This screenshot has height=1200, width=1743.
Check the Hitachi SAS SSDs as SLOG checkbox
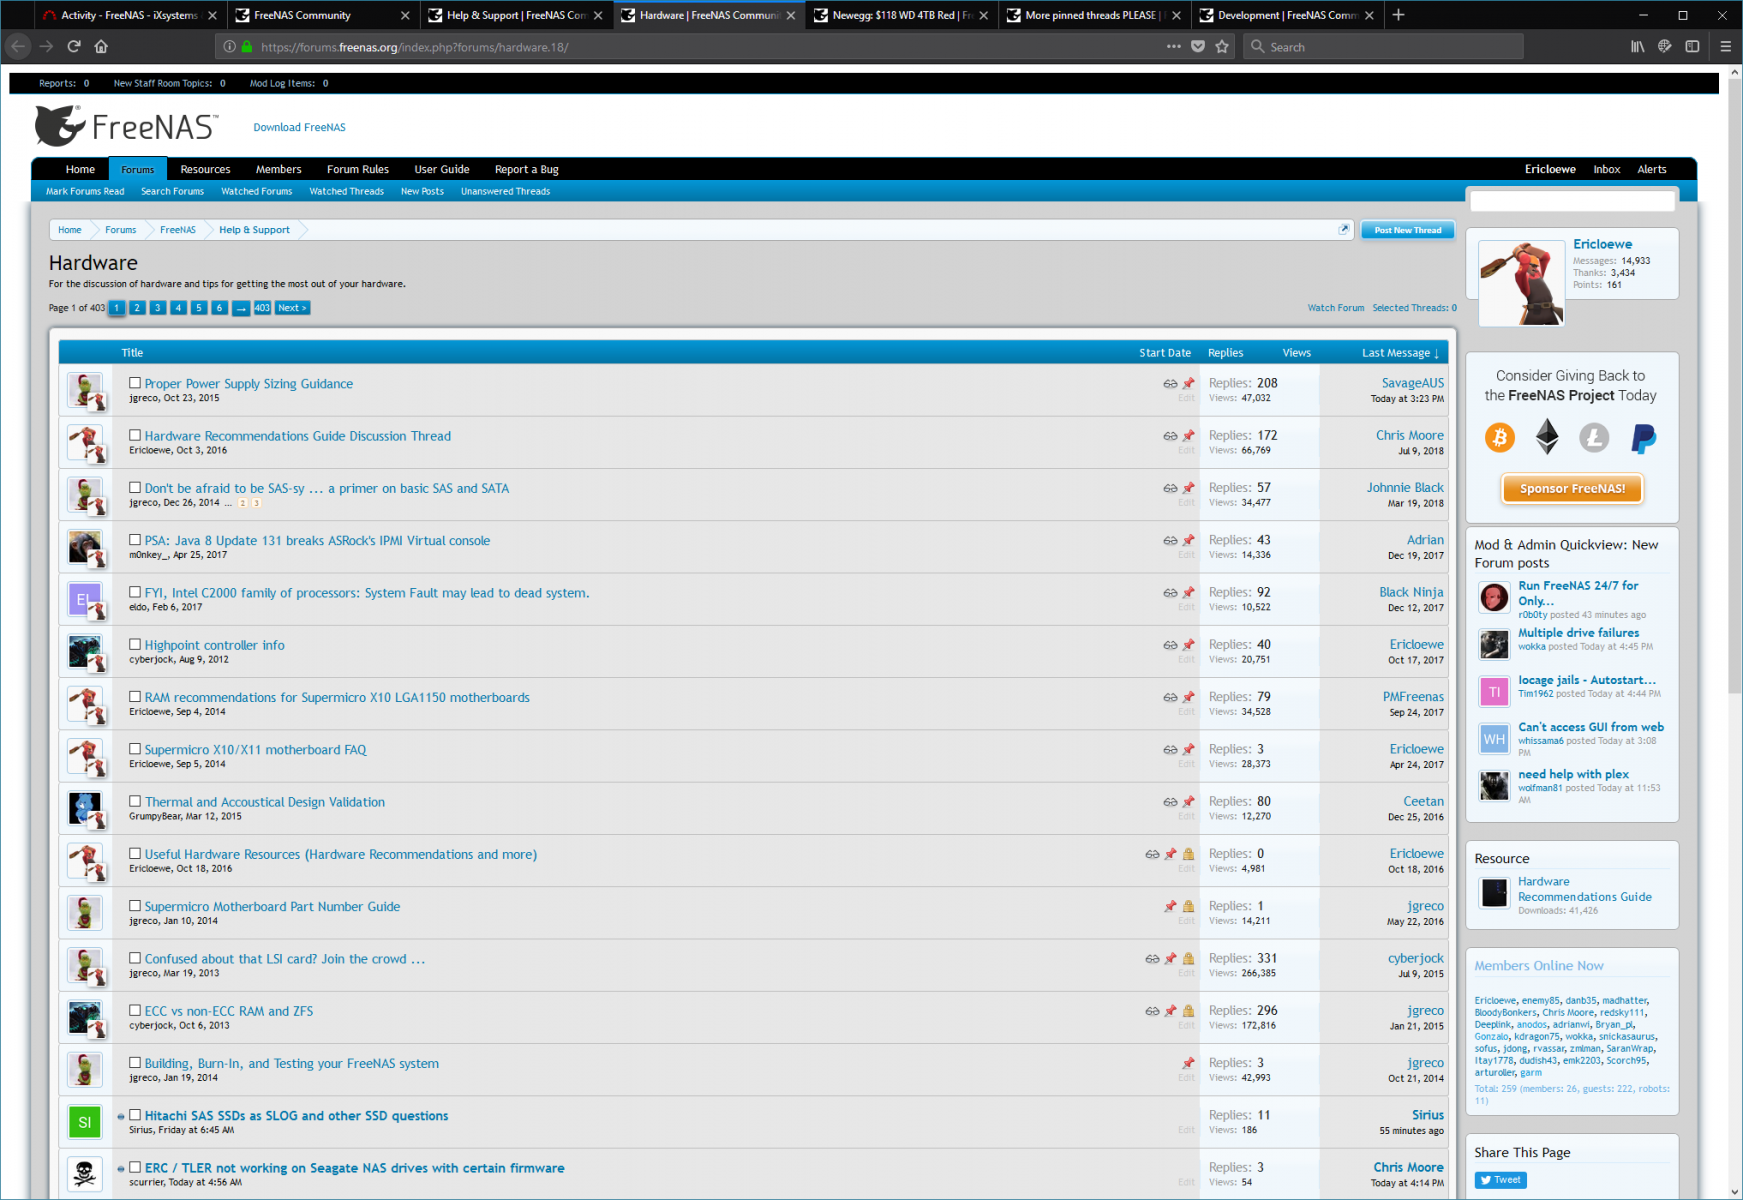pyautogui.click(x=134, y=1115)
